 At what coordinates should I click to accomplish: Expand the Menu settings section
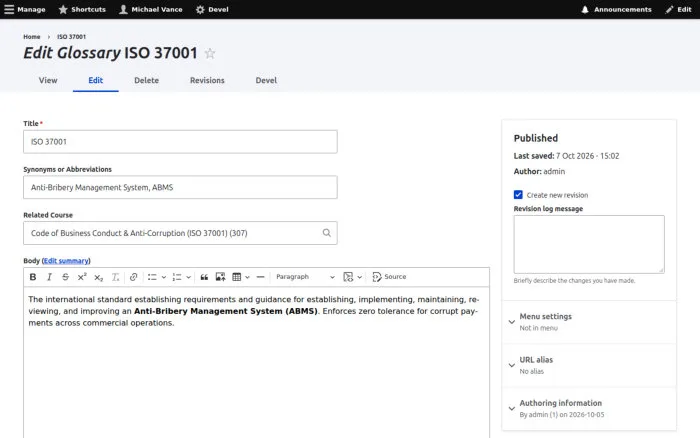click(x=589, y=321)
